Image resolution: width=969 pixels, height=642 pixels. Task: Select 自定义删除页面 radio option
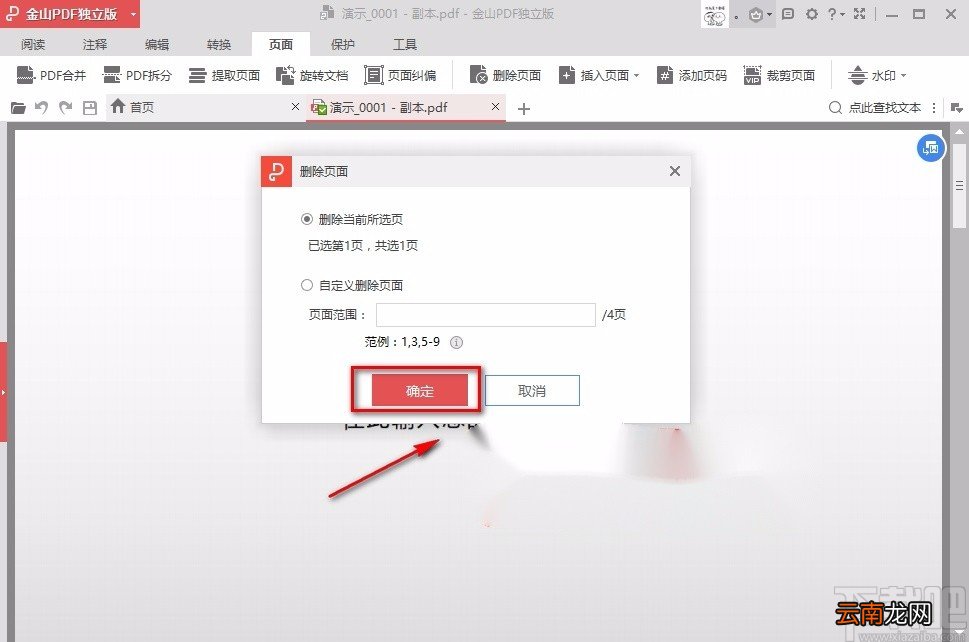(307, 285)
